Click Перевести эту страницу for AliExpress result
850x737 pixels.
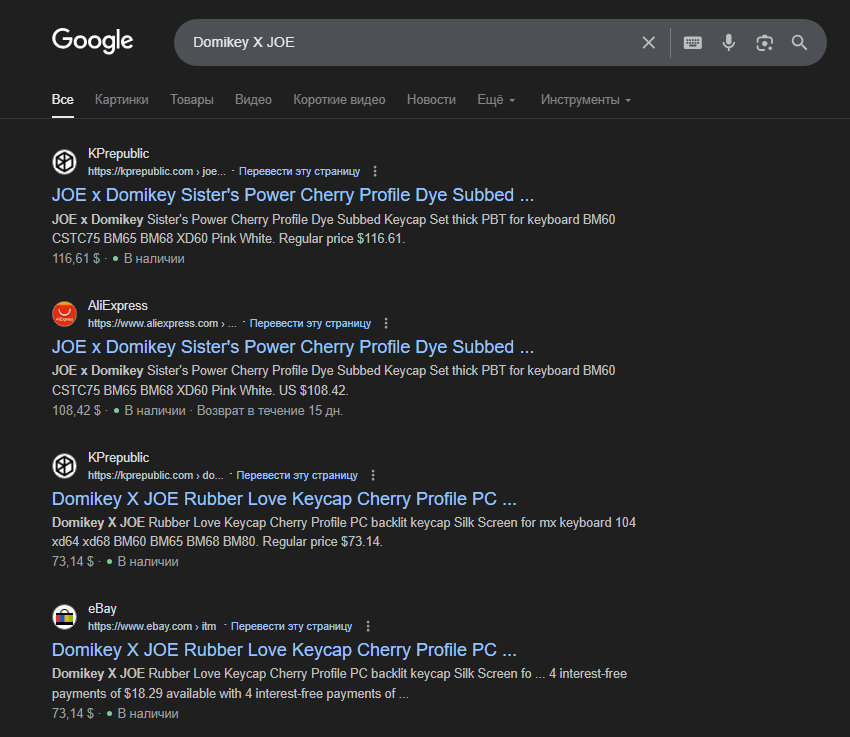(x=310, y=323)
